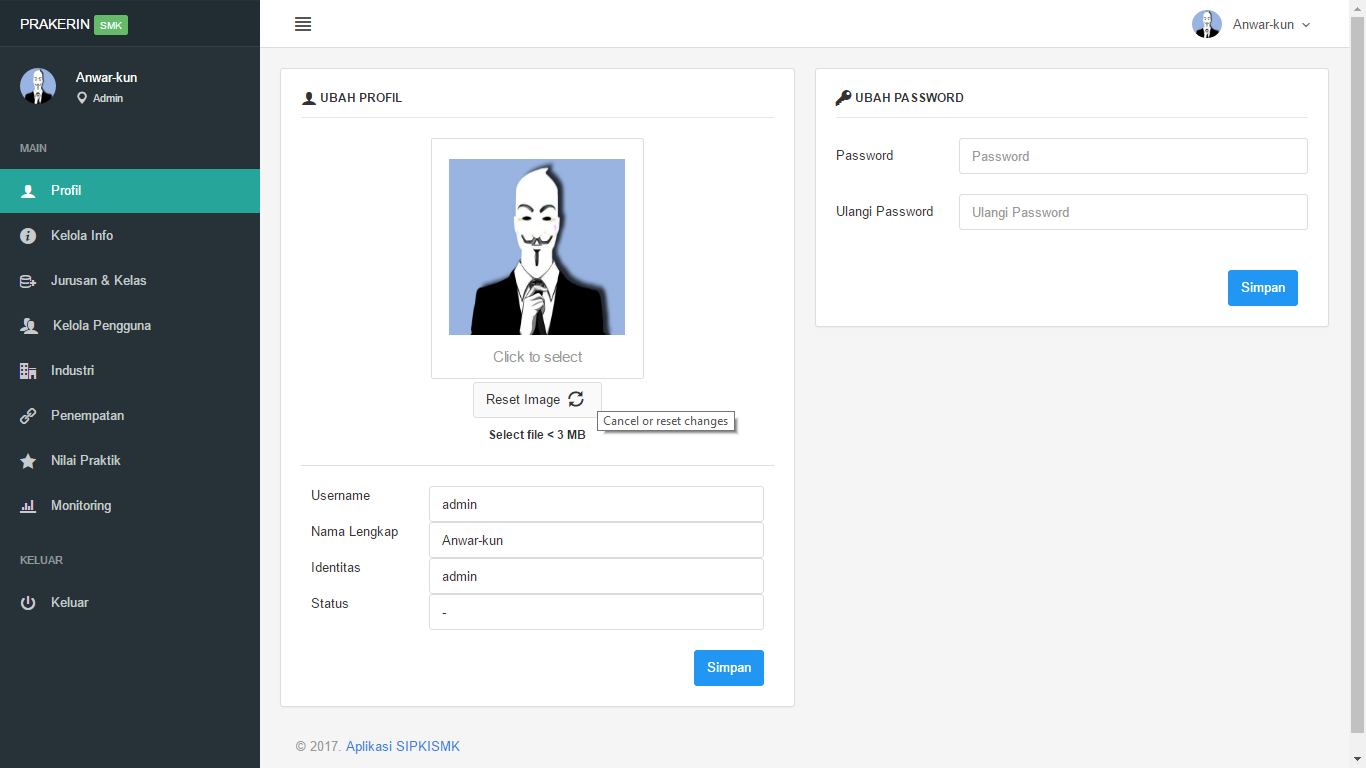Select Keluar to log out
1366x768 pixels.
(x=130, y=603)
